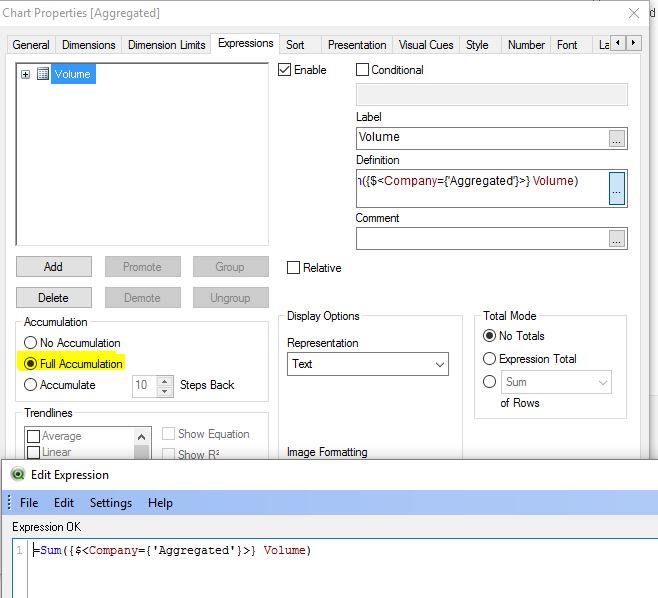Select the Sum of Rows radio button
Image resolution: width=658 pixels, height=598 pixels.
[x=489, y=382]
